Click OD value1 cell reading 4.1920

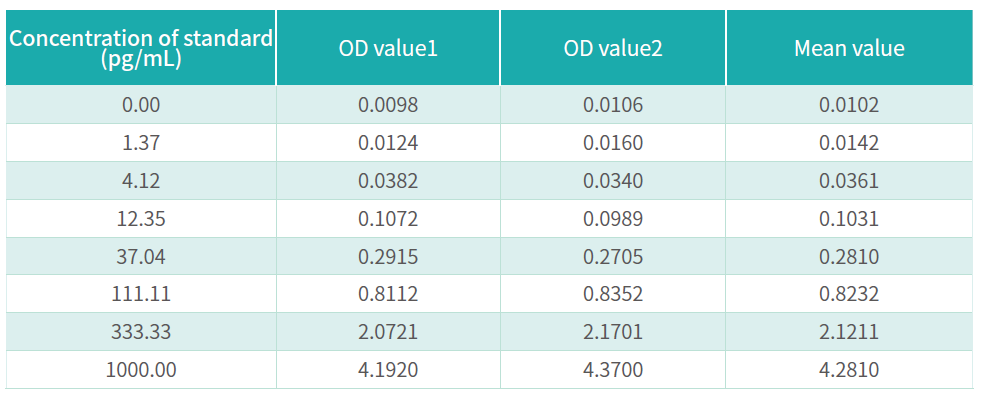click(x=388, y=370)
